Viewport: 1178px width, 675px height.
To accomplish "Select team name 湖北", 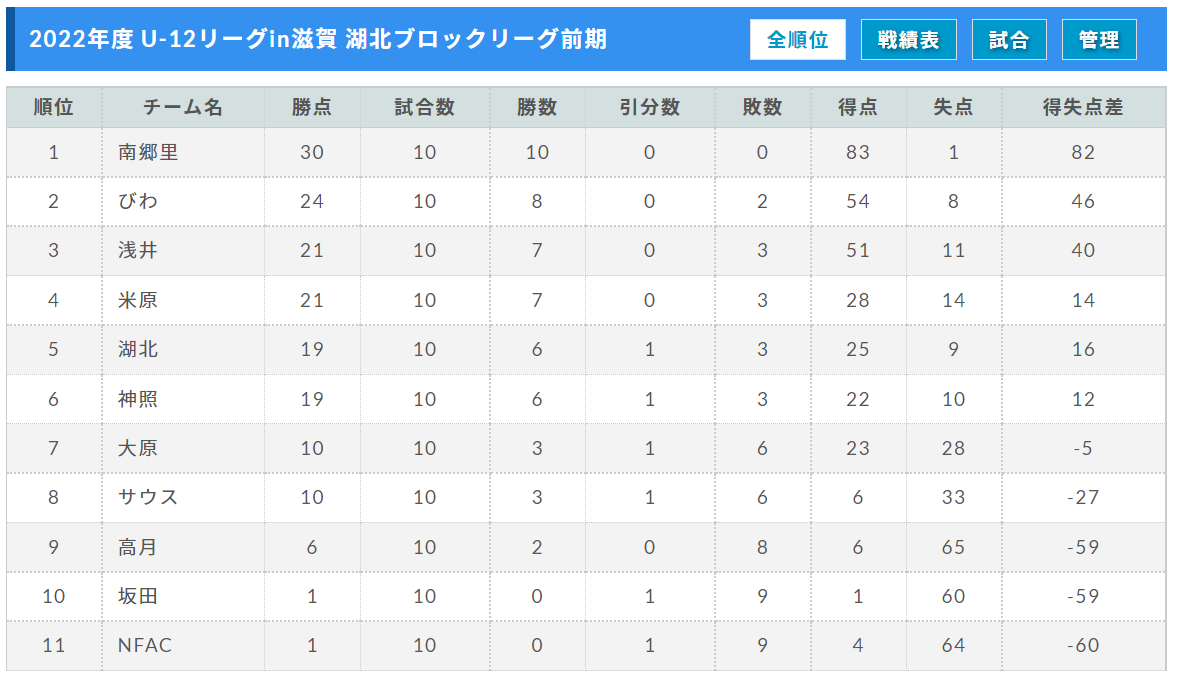I will click(x=138, y=350).
